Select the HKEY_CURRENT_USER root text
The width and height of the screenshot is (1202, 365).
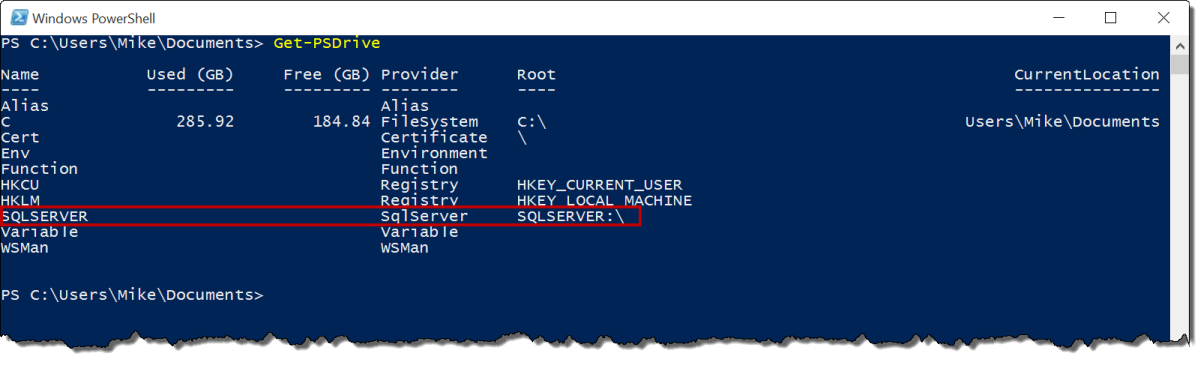pyautogui.click(x=600, y=185)
